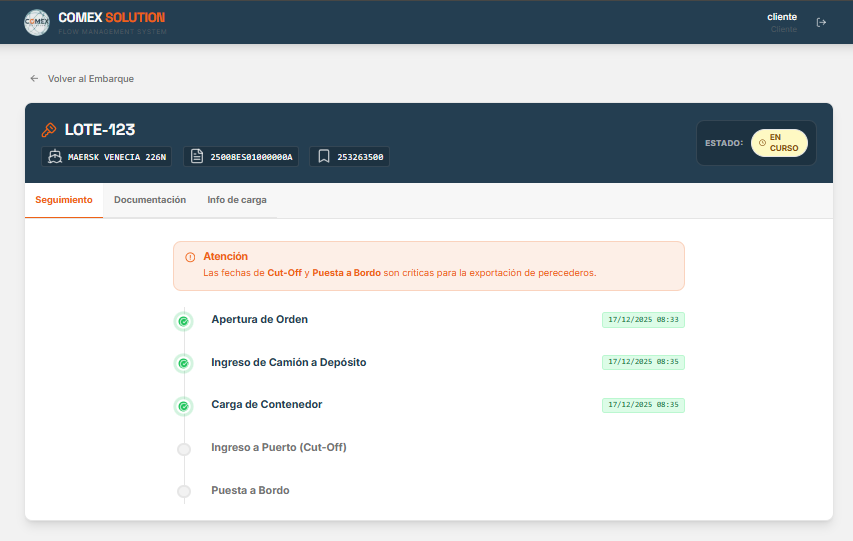Click the orange tool icon beside LOTE-123
Viewport: 853px width, 541px height.
[x=49, y=130]
